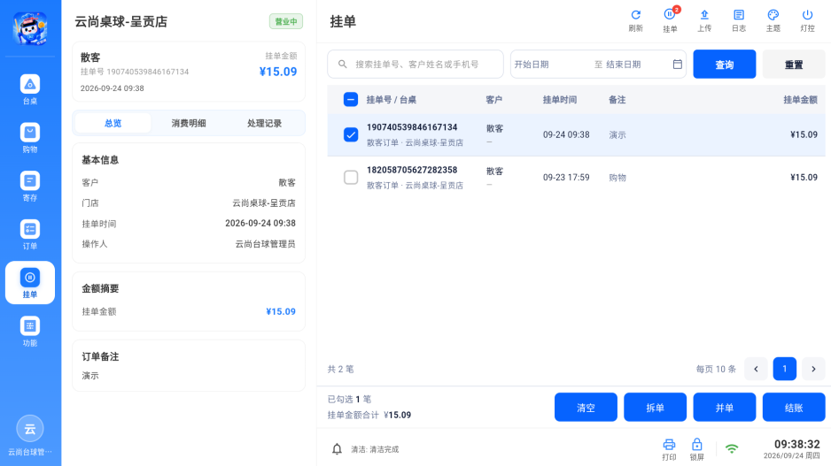
Task: Open the 寄存 storage sidebar icon
Action: pyautogui.click(x=30, y=186)
